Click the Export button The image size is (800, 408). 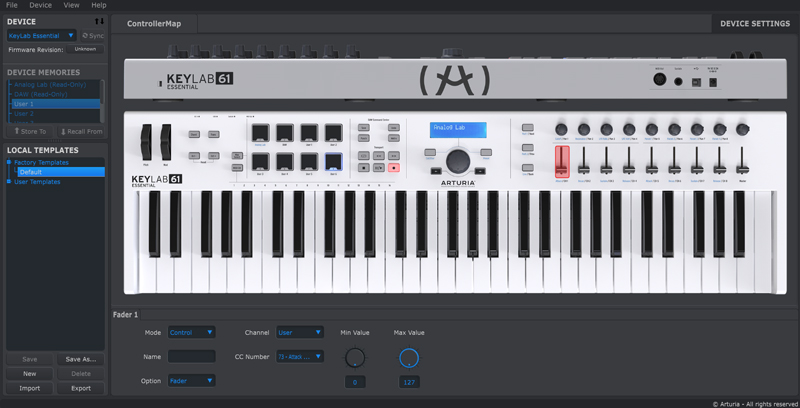click(81, 388)
